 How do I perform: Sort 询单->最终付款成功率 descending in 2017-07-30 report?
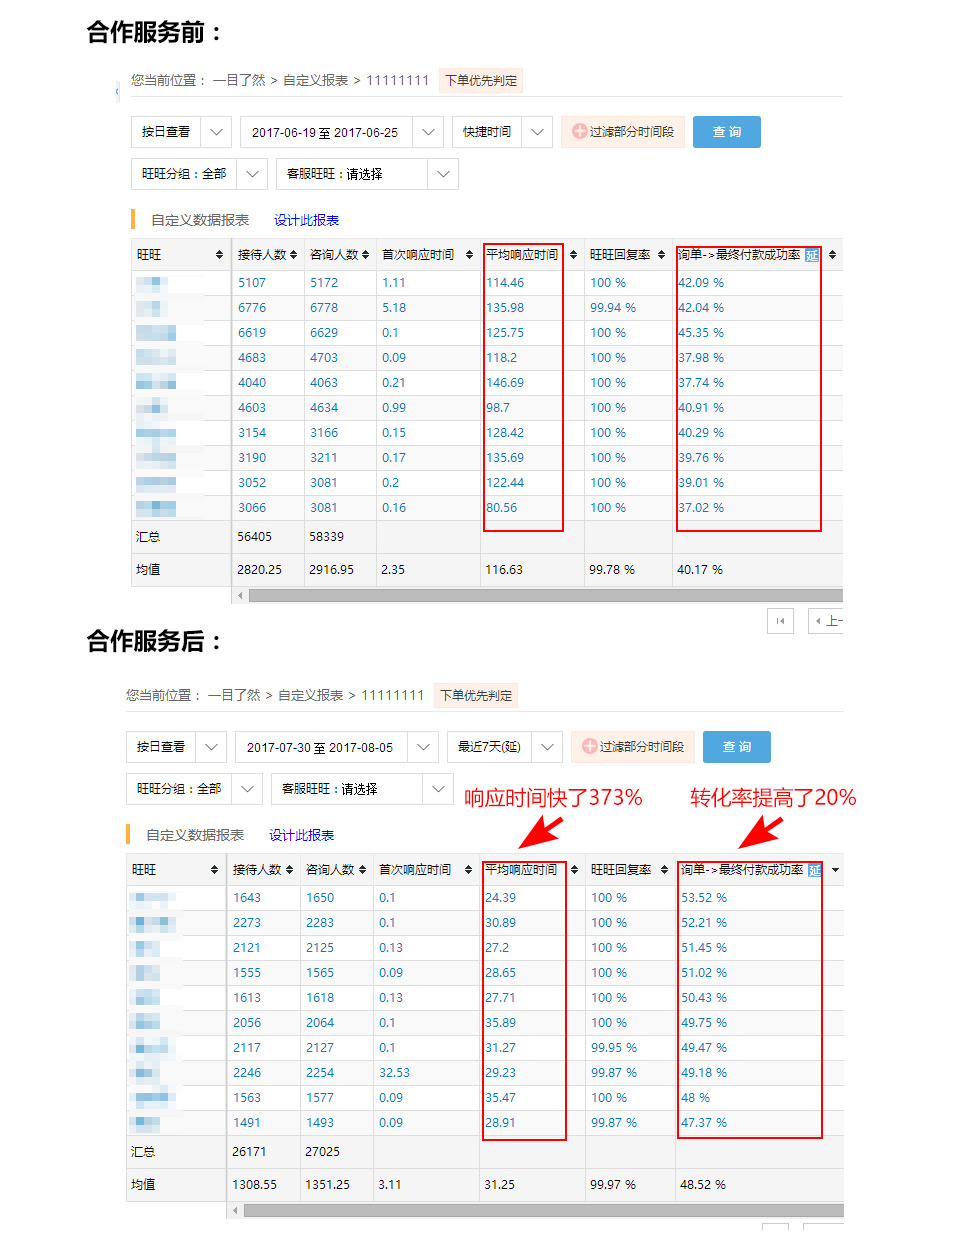click(x=835, y=870)
